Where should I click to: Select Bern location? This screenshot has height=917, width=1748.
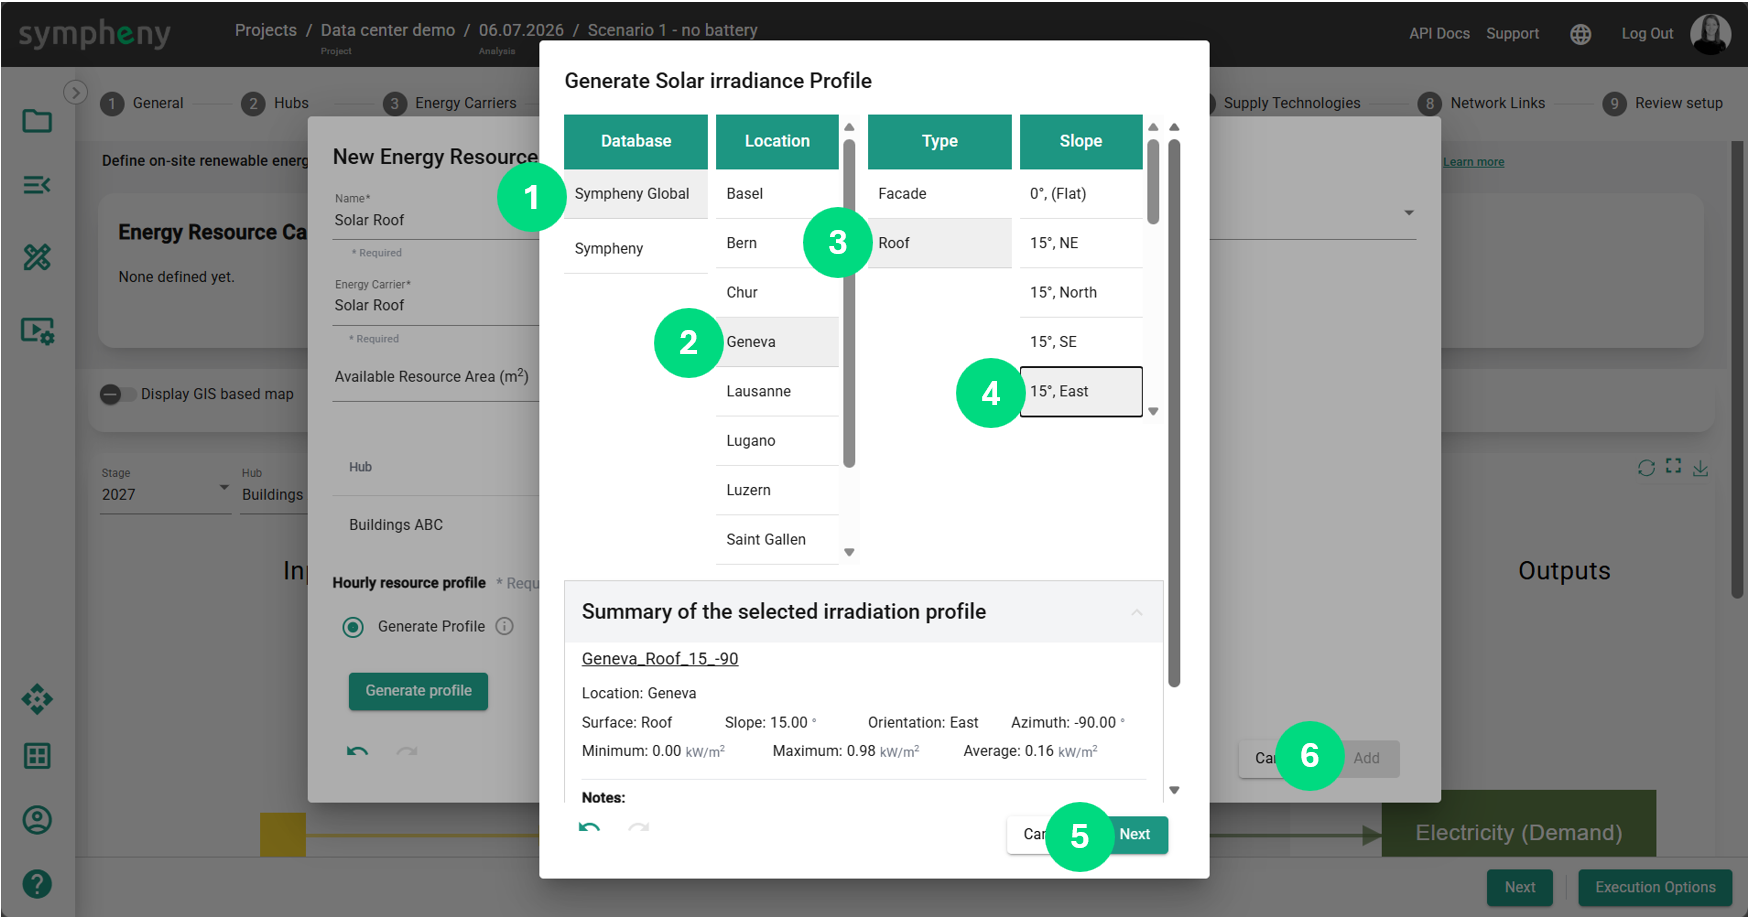(777, 243)
